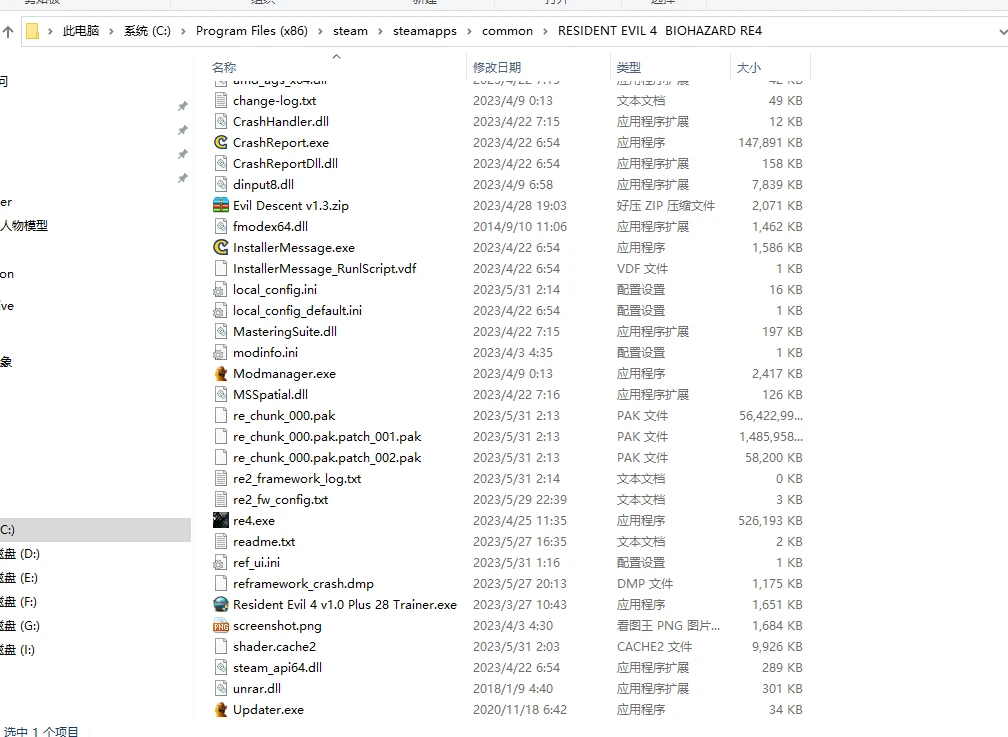Click the 2014/9/10 11:06 date cell
The height and width of the screenshot is (737, 1008).
[520, 226]
